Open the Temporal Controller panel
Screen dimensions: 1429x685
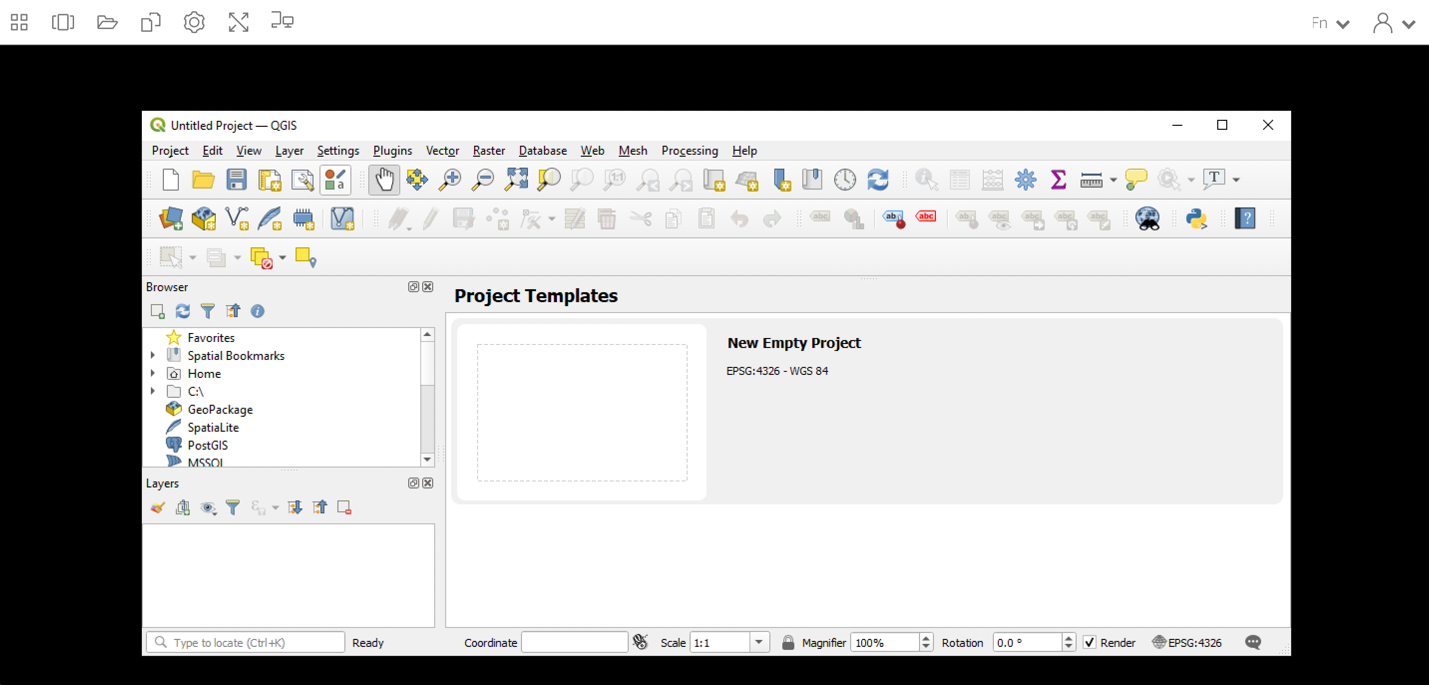pos(845,179)
